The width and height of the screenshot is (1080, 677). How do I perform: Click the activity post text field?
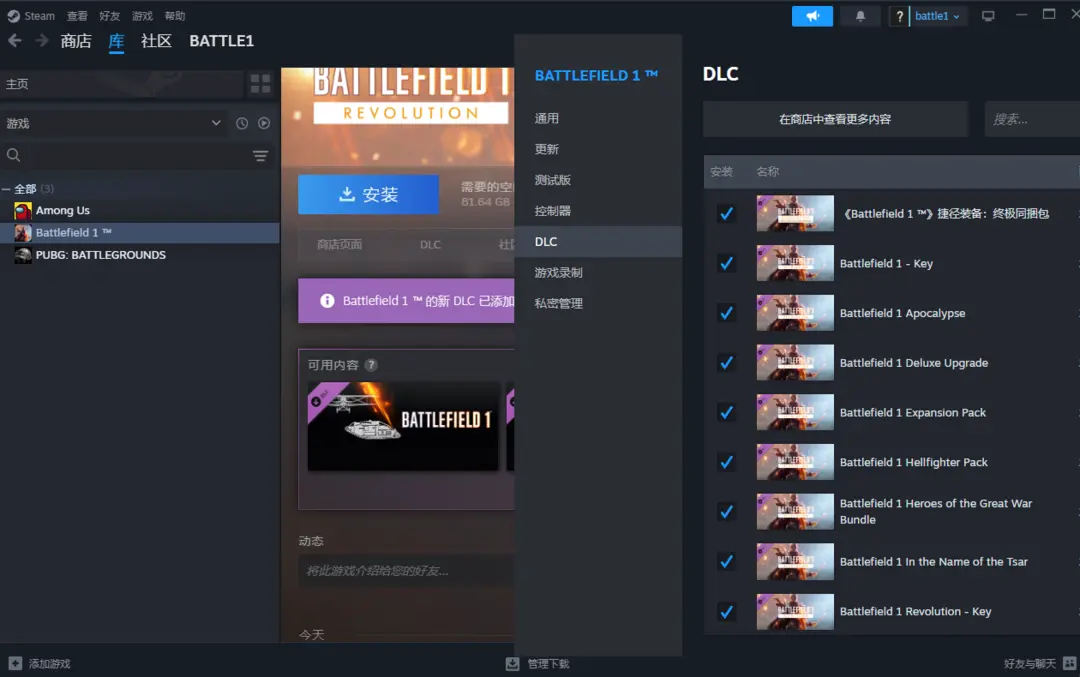tap(406, 571)
